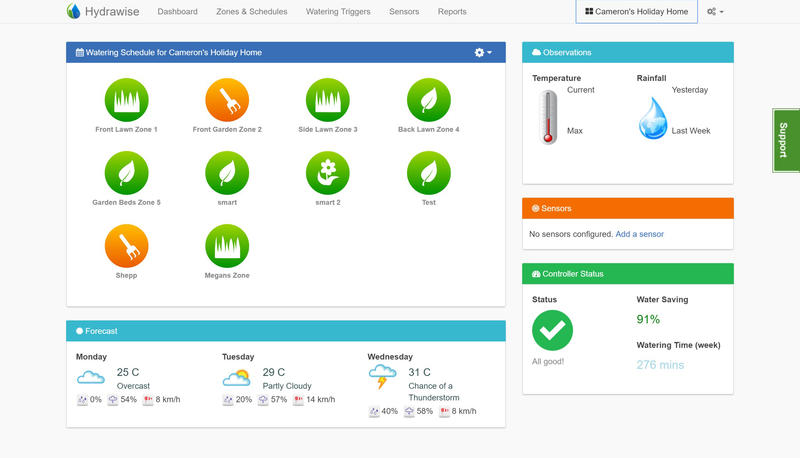Open the Watering Triggers menu item
800x458 pixels.
[x=338, y=11]
